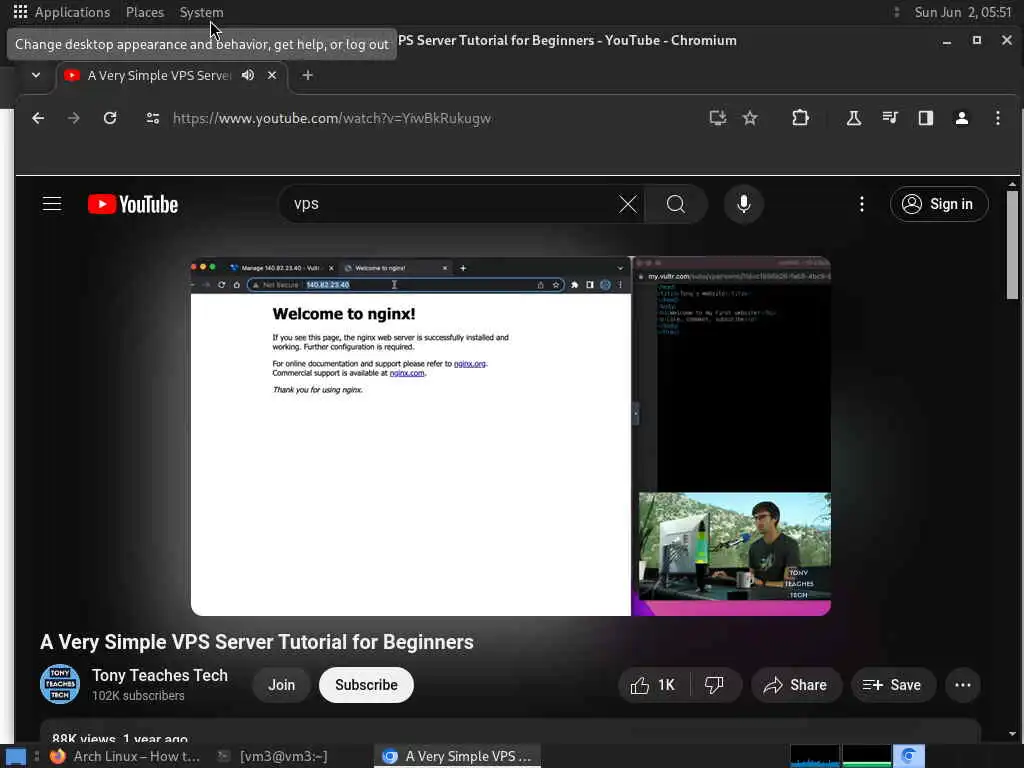View site information controls

153,118
